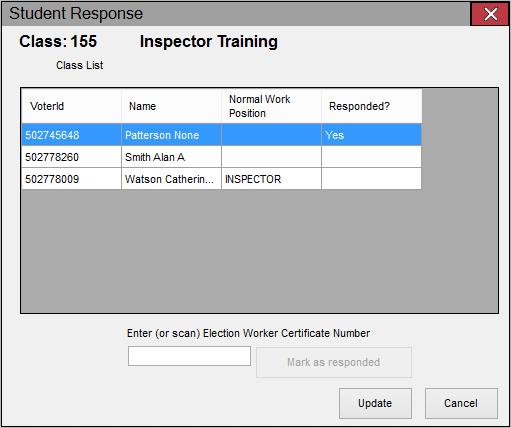Viewport: 511px width, 428px height.
Task: Select the Patterson None name cell
Action: tap(172, 135)
